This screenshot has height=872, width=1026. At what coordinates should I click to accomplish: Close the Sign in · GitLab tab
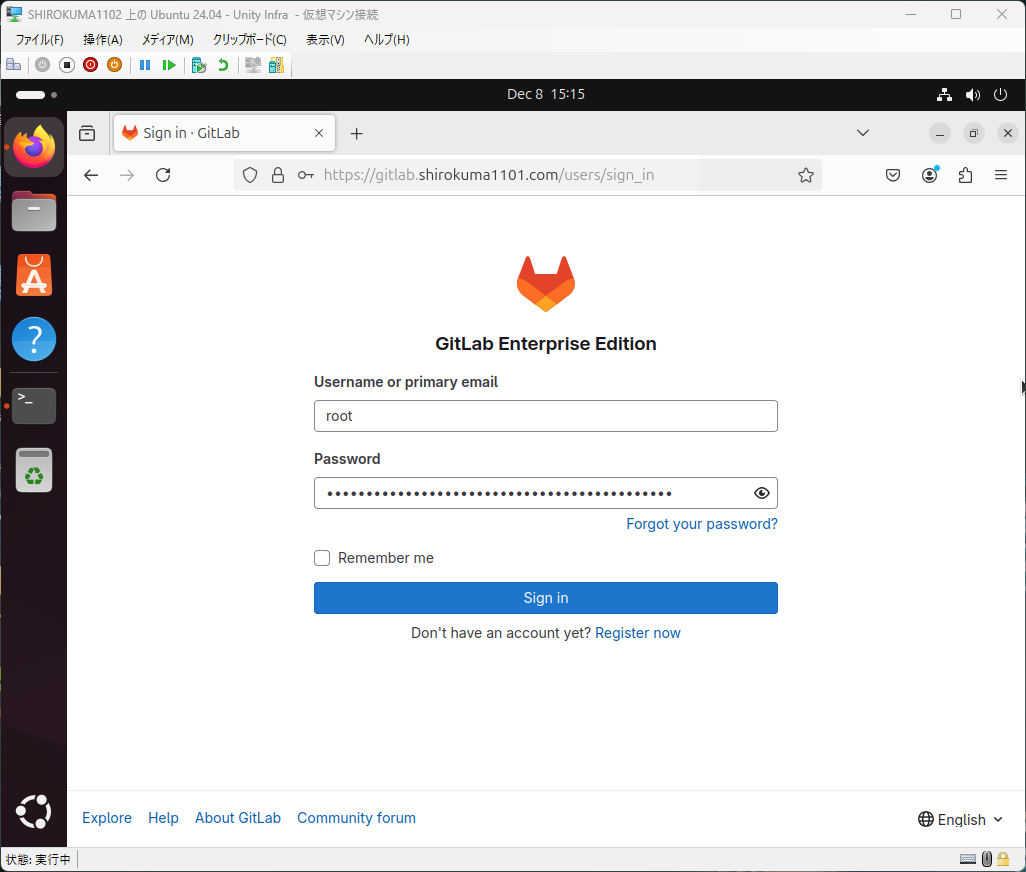319,133
